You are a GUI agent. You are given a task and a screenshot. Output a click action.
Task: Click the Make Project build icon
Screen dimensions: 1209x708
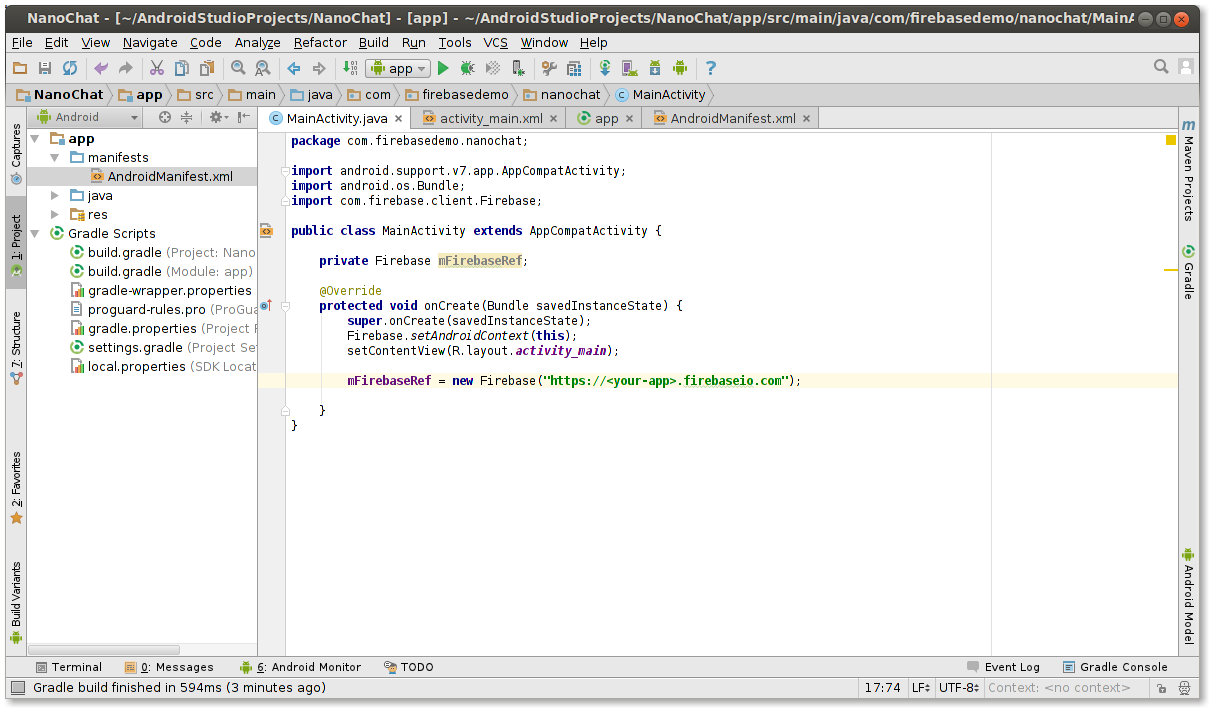(350, 68)
